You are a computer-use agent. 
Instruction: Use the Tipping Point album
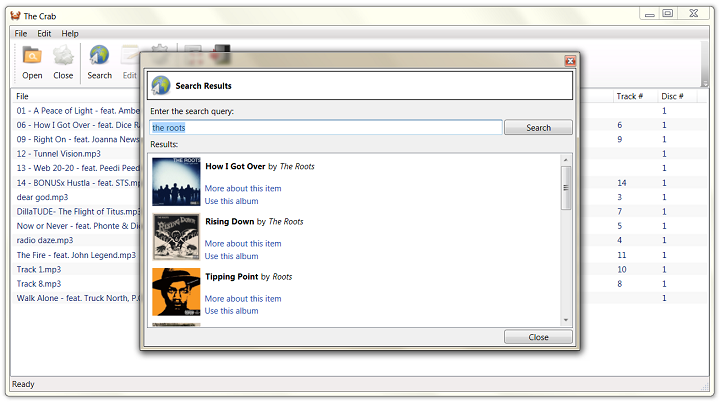point(231,311)
